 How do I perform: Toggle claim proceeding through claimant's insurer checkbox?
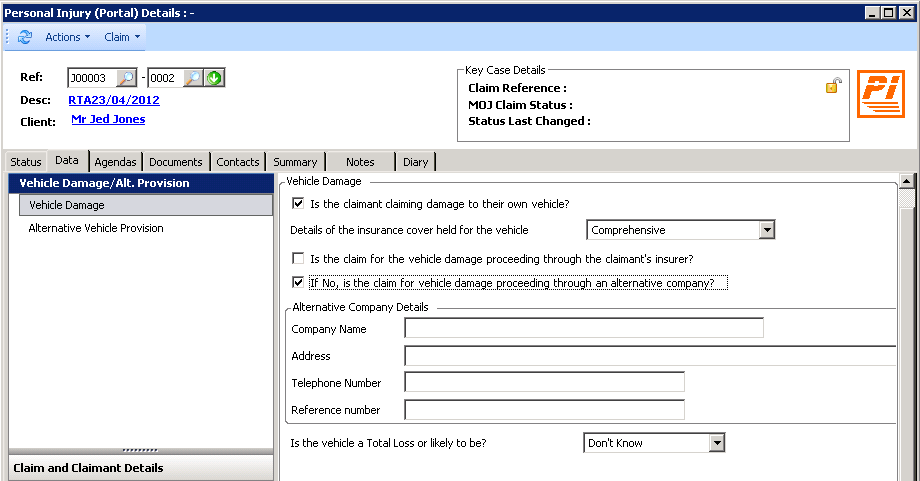[x=298, y=259]
